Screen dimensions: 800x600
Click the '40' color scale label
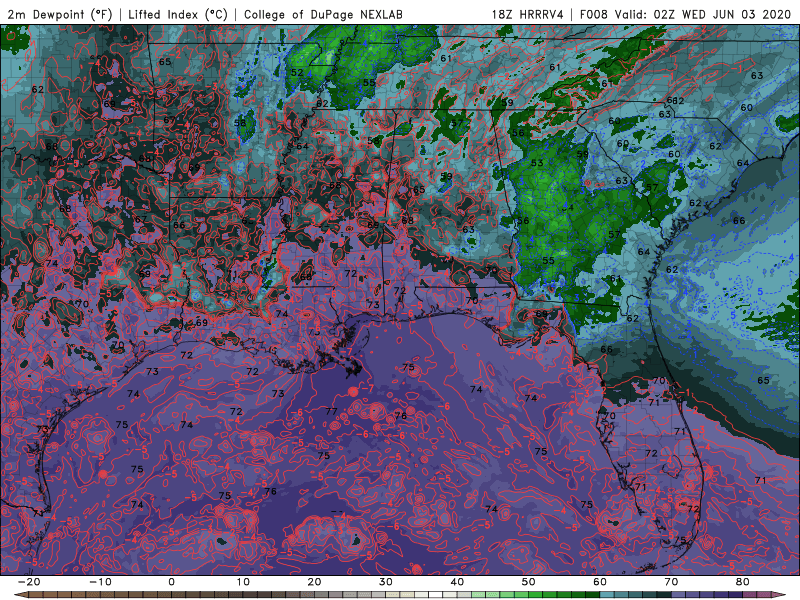pos(457,582)
